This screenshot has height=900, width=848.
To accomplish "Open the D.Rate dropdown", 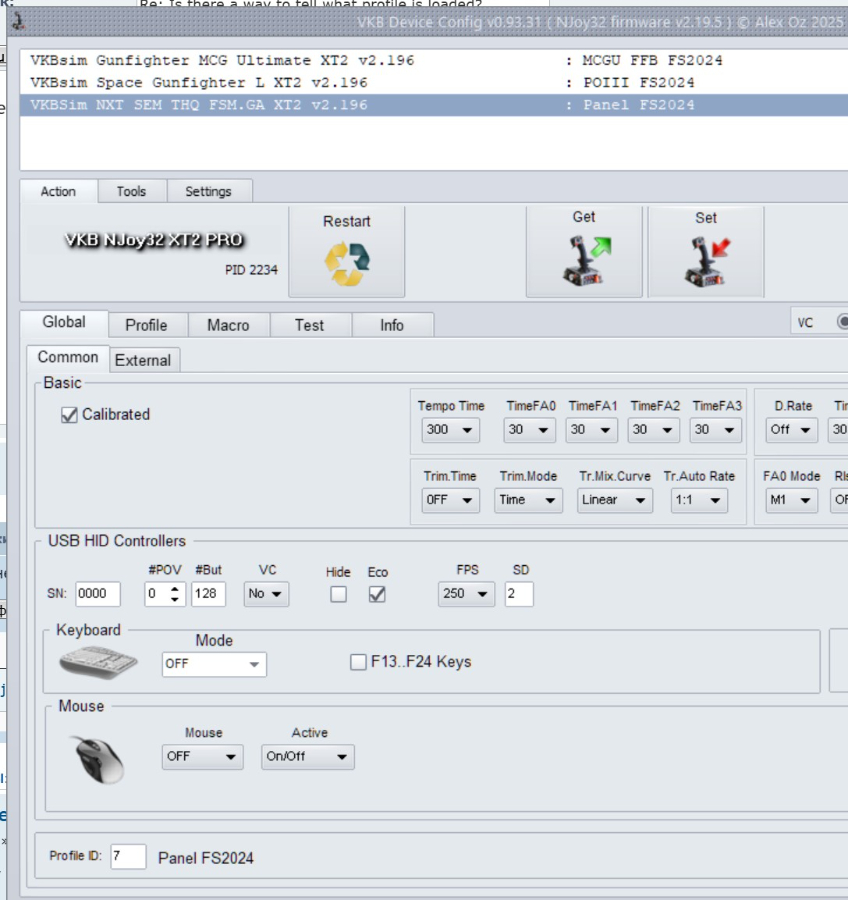I will [x=792, y=430].
